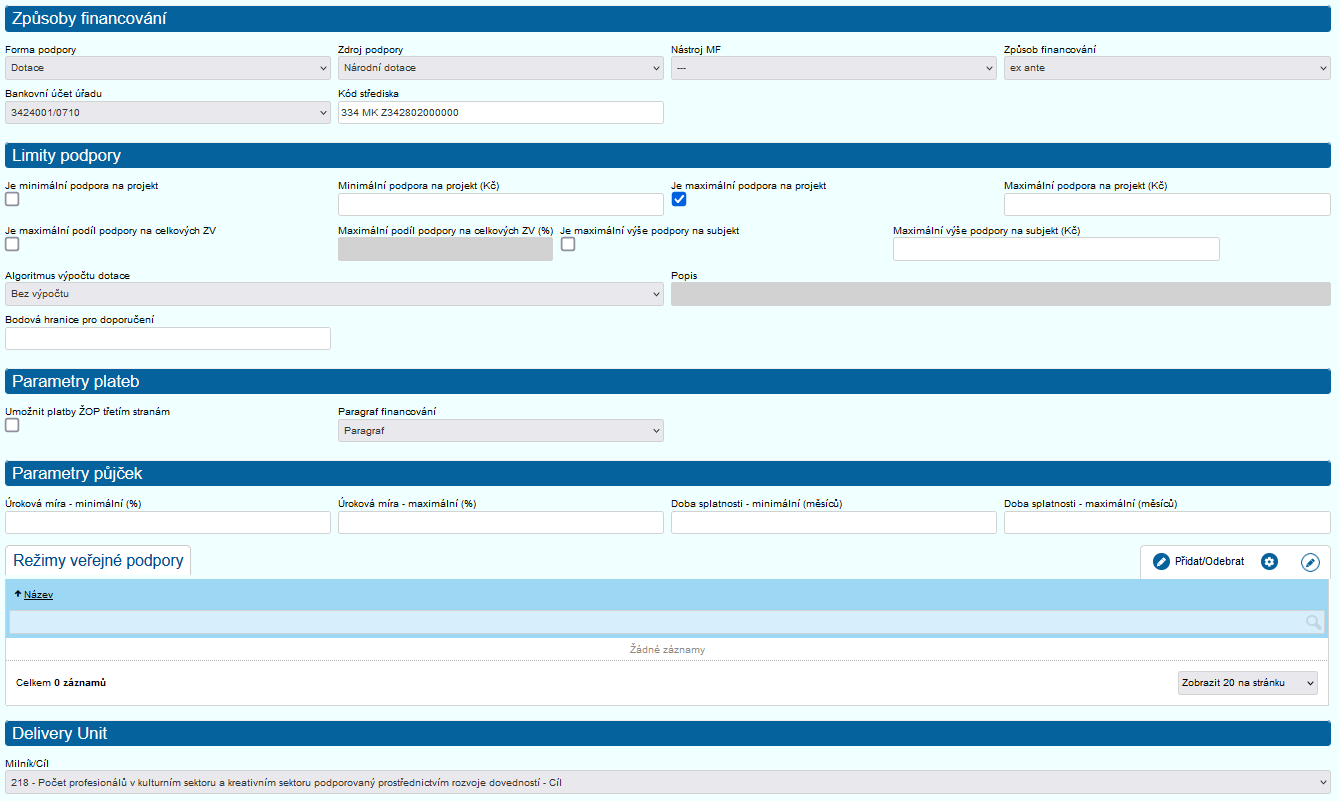Check 'Je maximální podíl podpory na celkových ZV'
Image resolution: width=1339 pixels, height=801 pixels.
[12, 244]
